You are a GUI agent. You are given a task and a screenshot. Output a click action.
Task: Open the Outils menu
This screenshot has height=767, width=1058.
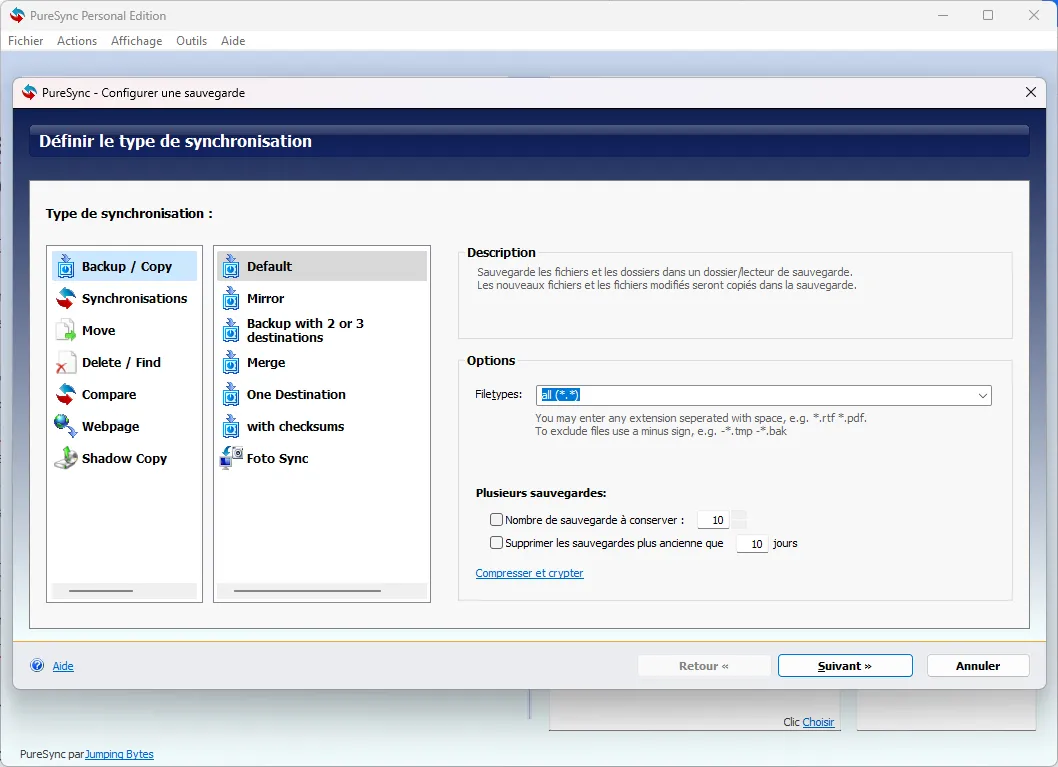(x=192, y=40)
